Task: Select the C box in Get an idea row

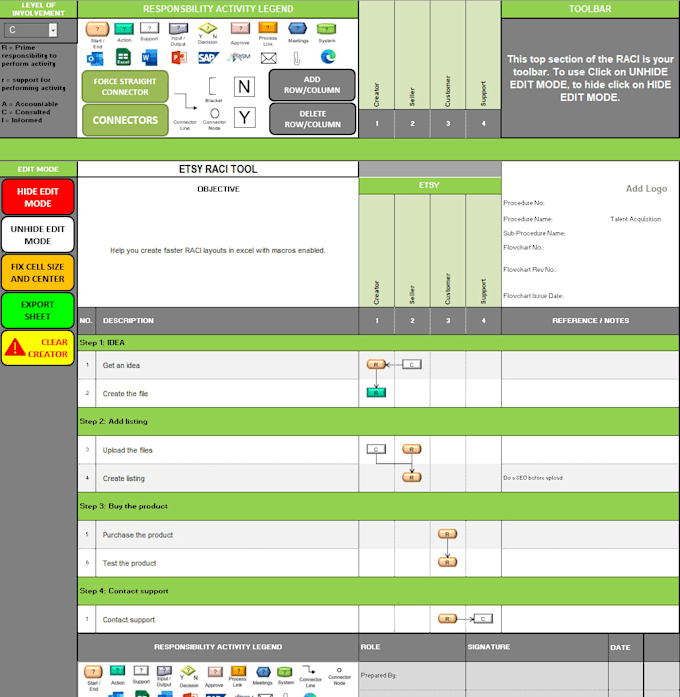Action: click(x=412, y=365)
